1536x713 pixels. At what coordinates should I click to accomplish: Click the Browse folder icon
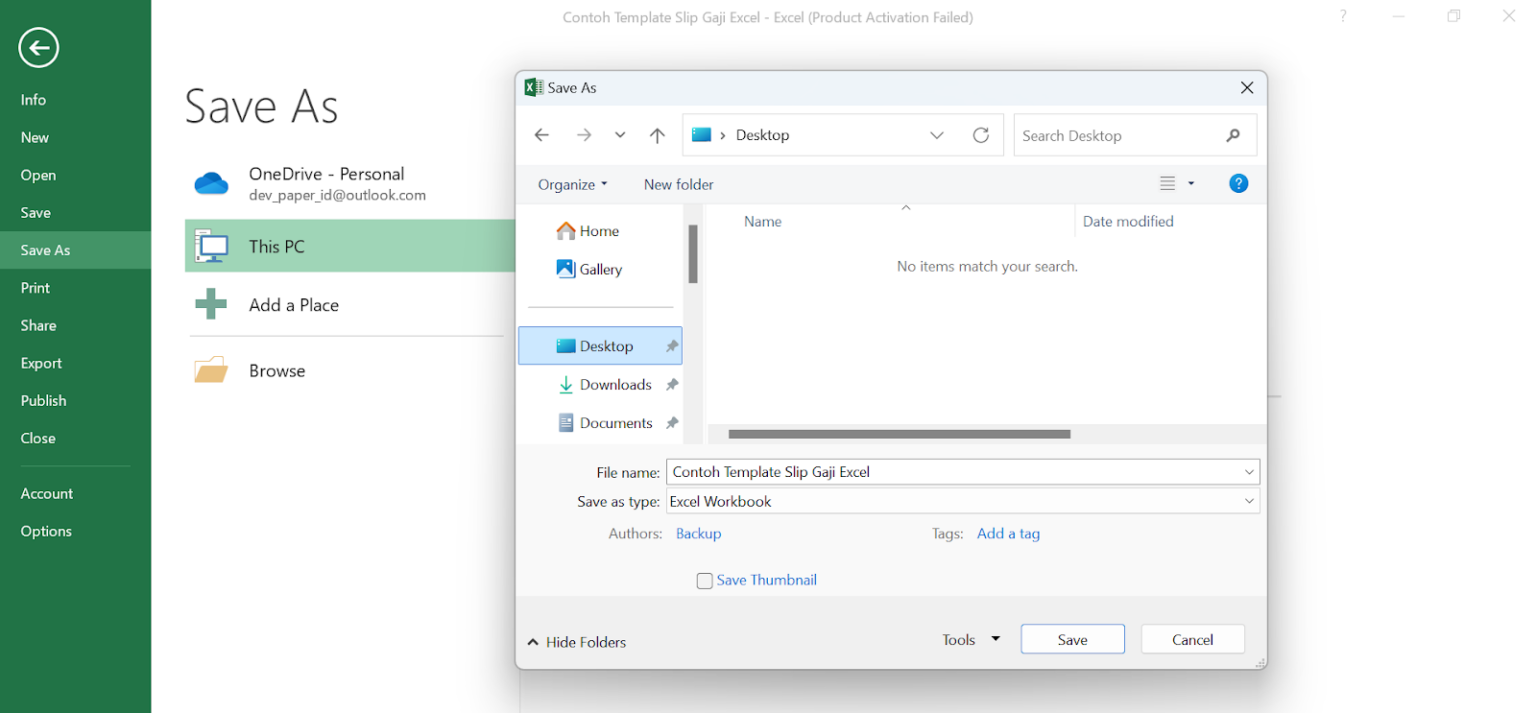point(210,369)
